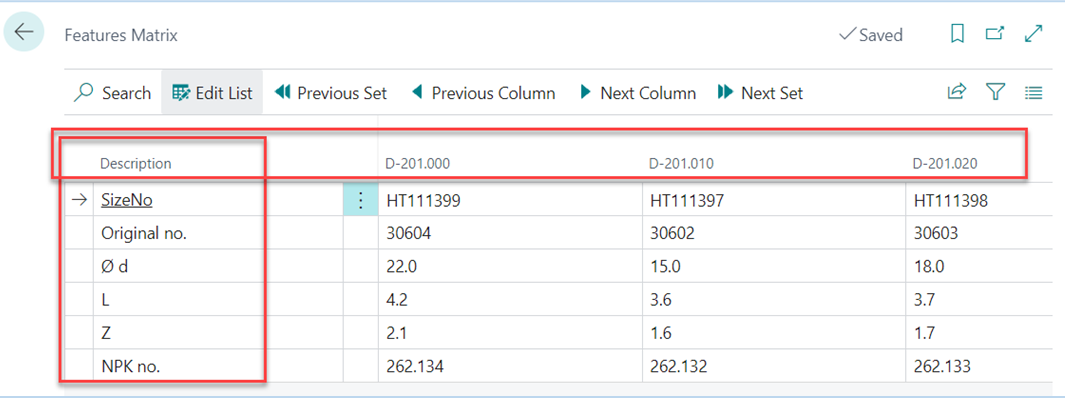Show more options for SizeNo row
Screen dimensions: 1065x398
point(361,200)
